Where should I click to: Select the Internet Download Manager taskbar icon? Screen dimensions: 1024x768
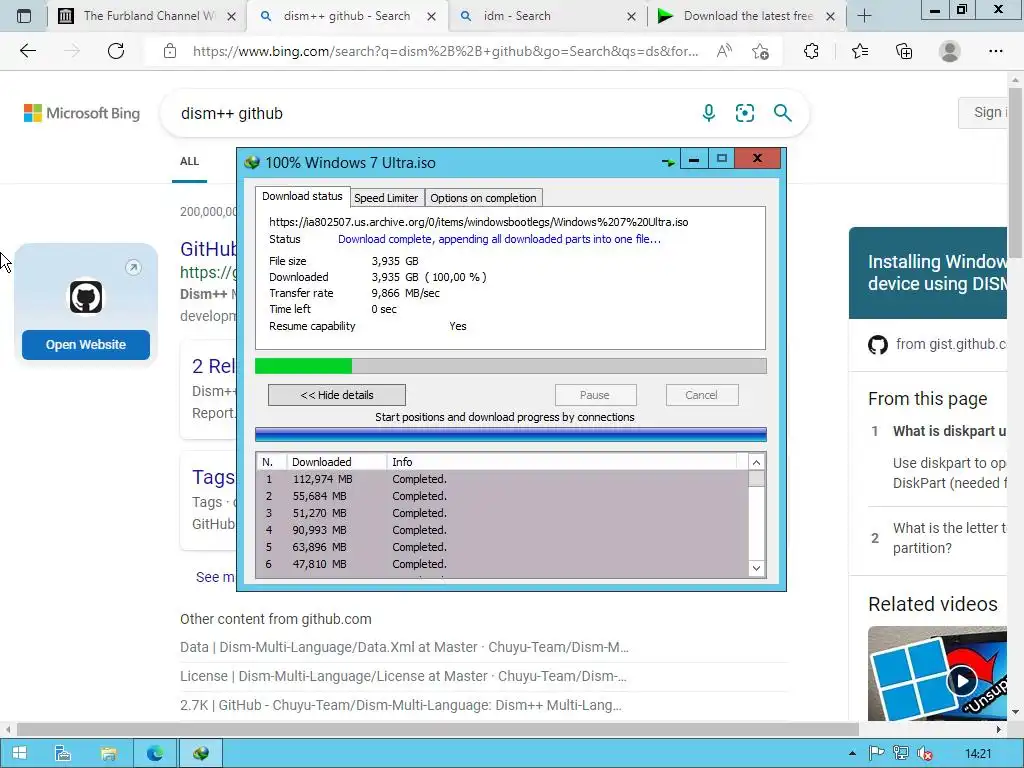201,753
